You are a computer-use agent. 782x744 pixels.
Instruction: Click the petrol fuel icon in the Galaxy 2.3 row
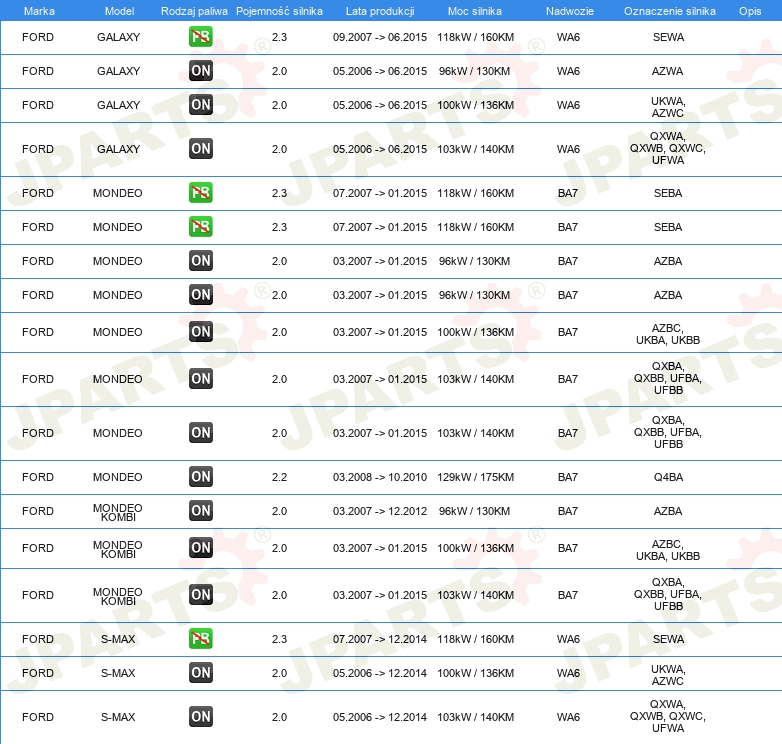click(200, 37)
